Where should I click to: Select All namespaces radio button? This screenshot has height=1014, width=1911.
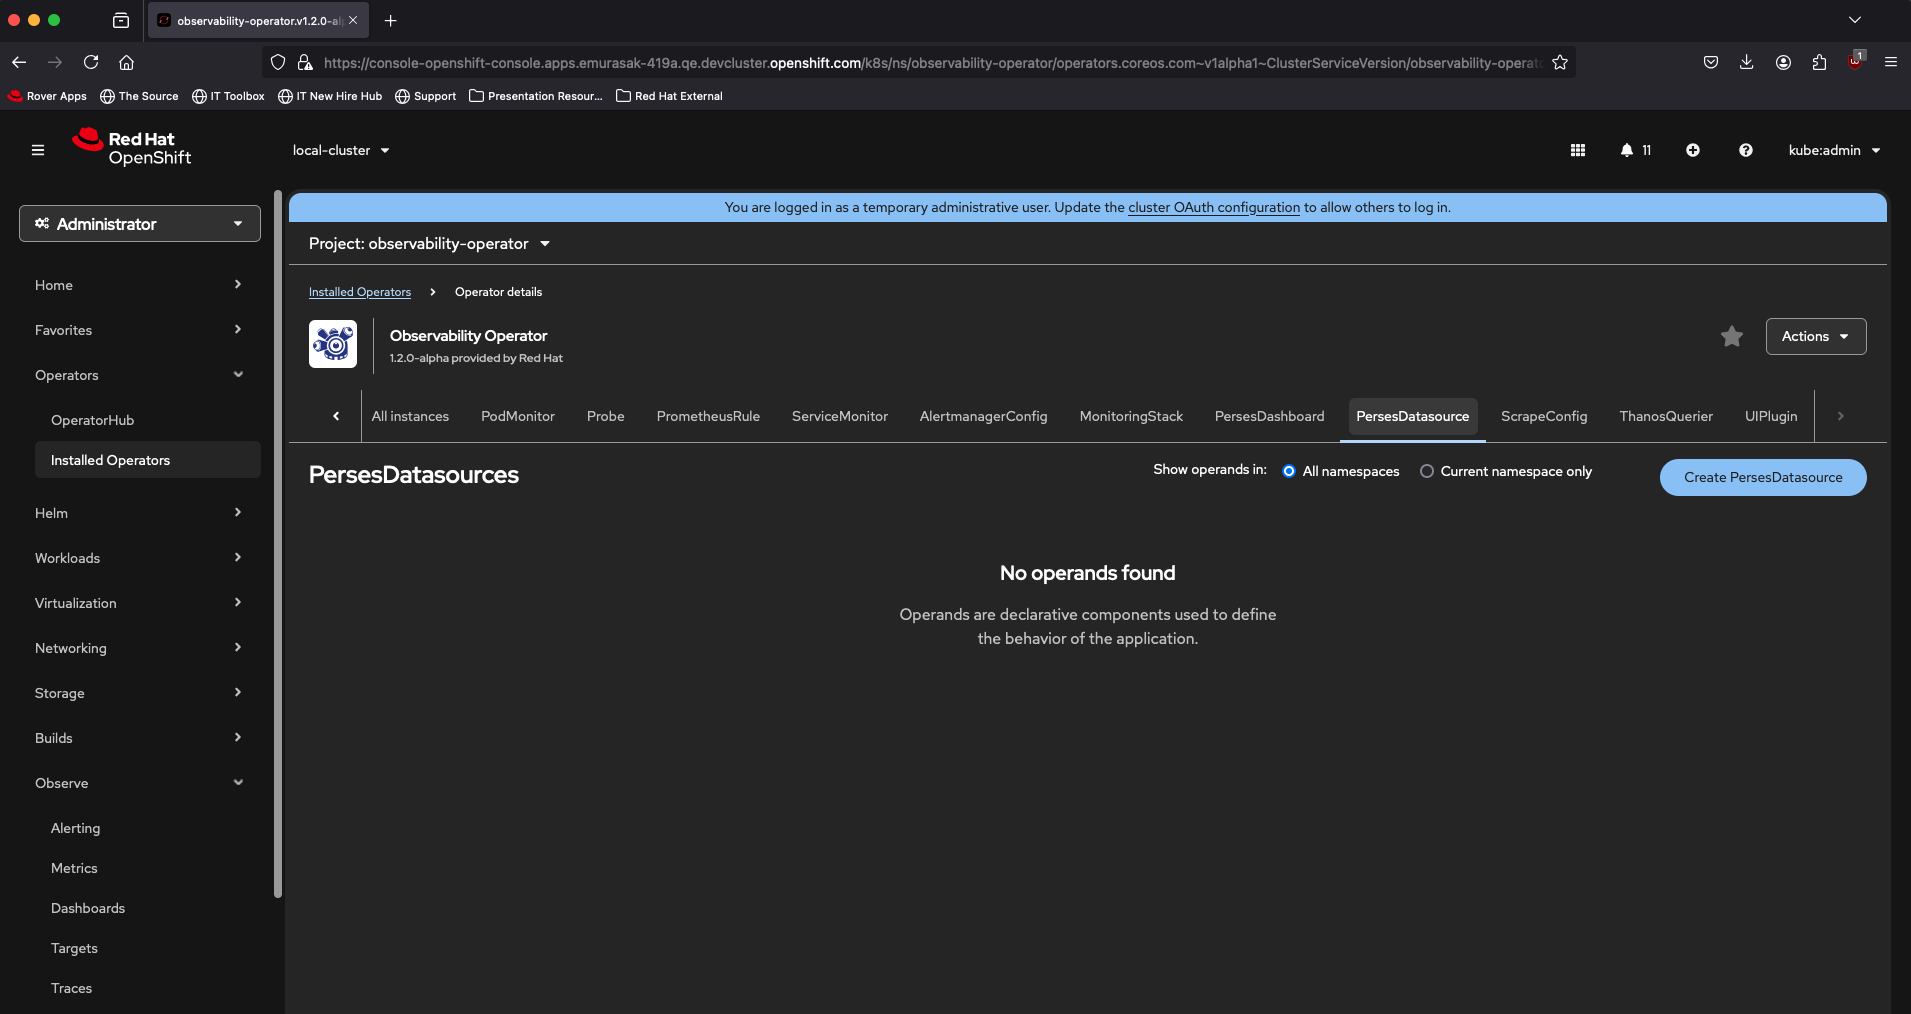pyautogui.click(x=1289, y=471)
